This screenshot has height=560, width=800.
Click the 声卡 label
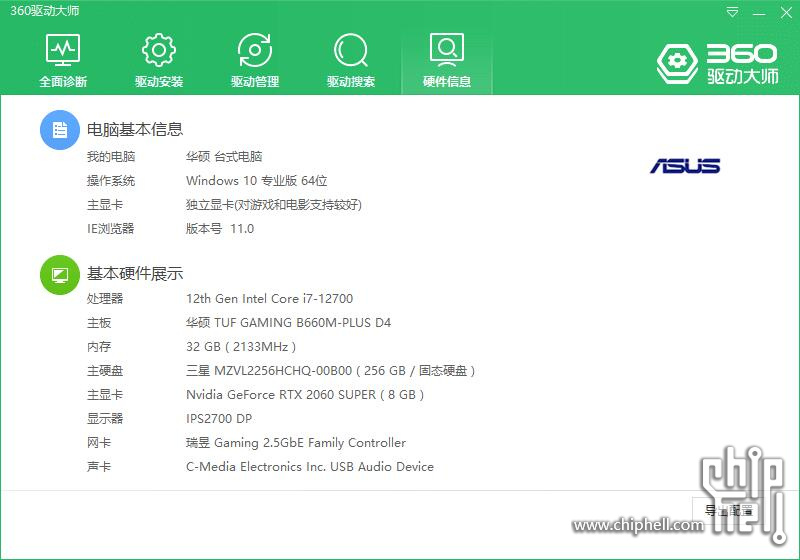(x=99, y=467)
